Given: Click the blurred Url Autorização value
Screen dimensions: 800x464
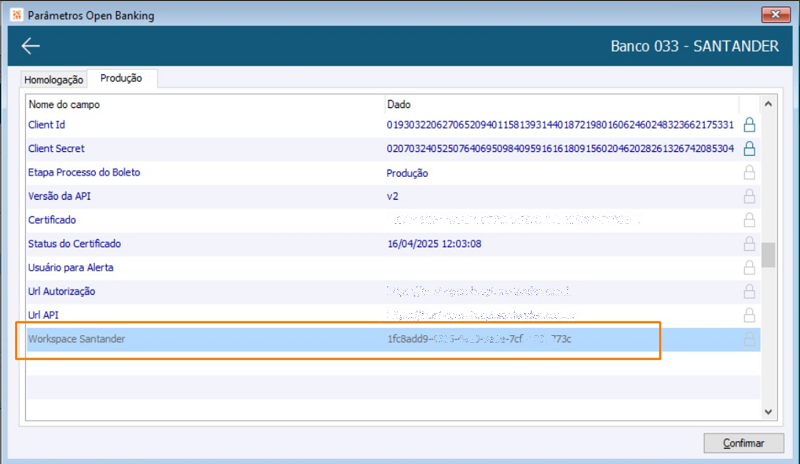Looking at the screenshot, I should click(478, 291).
